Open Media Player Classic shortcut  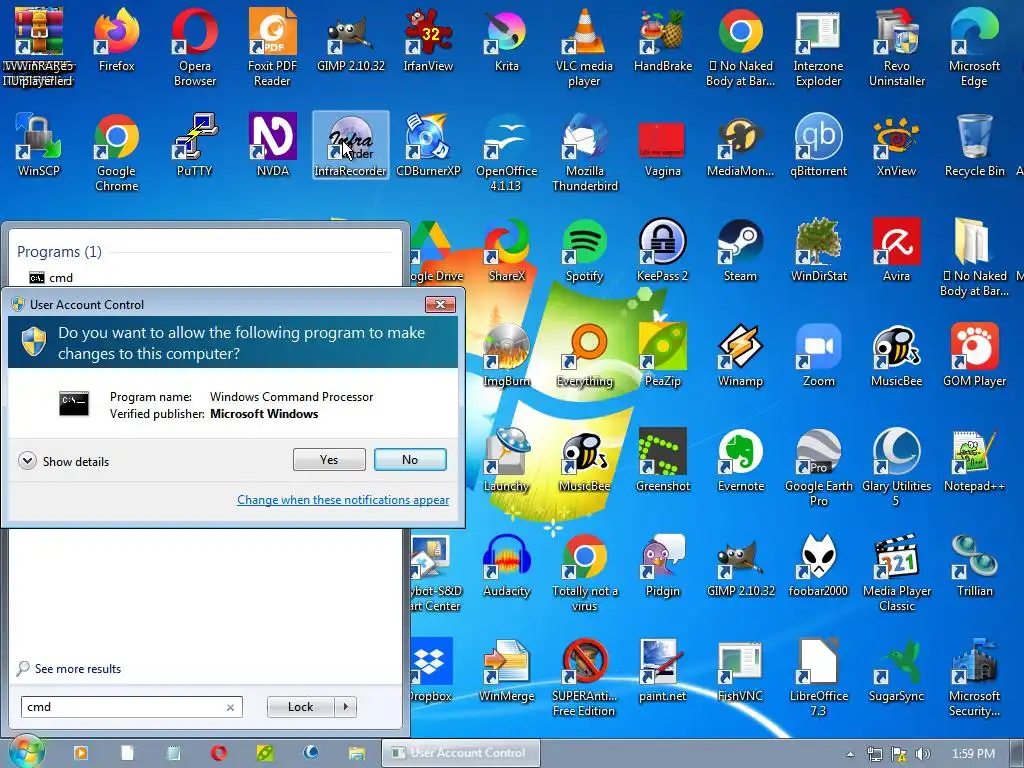[897, 573]
